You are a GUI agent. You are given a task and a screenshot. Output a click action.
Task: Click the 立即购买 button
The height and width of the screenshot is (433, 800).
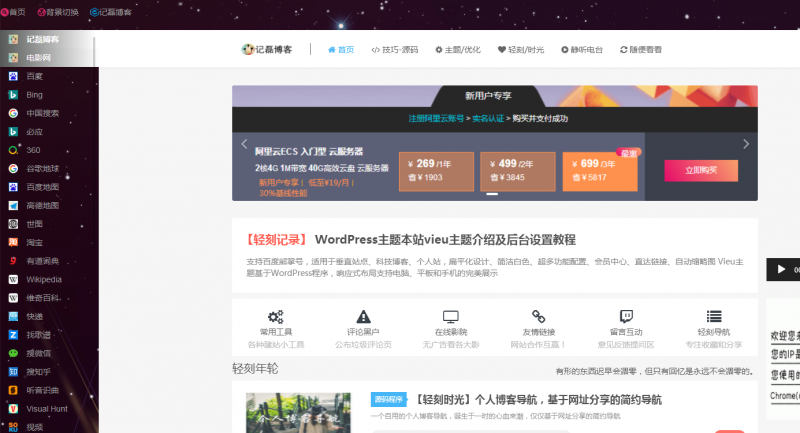[701, 170]
